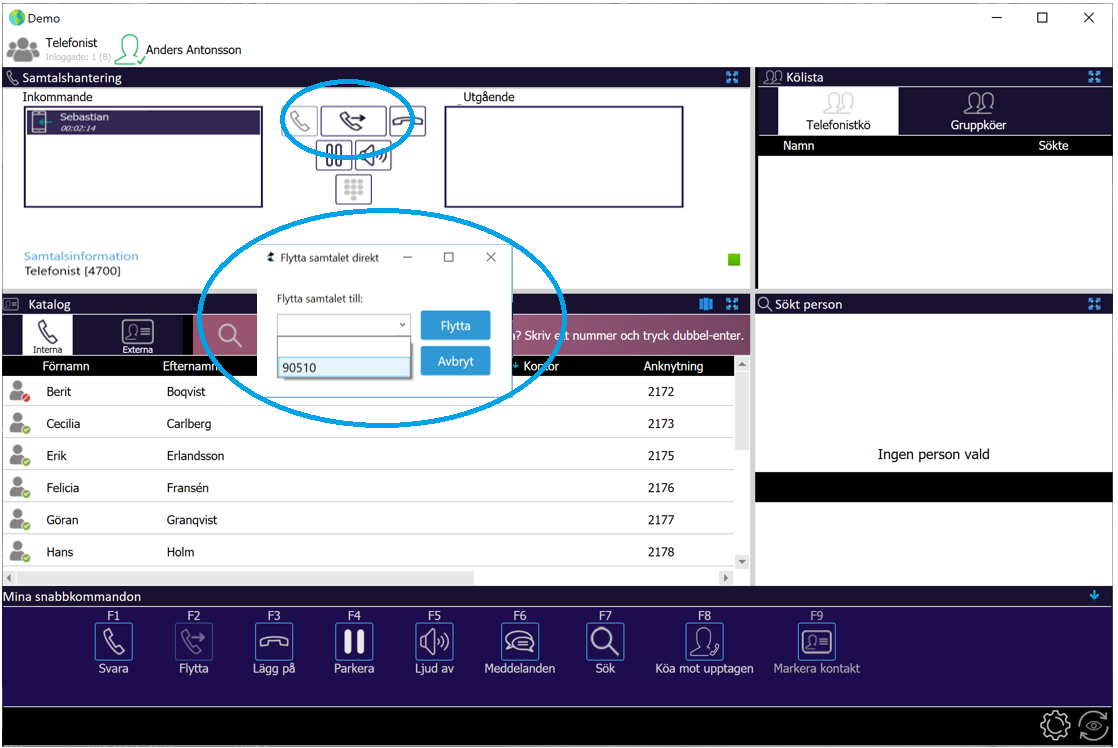
Task: Click the Svara F1 shortcut icon
Action: click(113, 642)
